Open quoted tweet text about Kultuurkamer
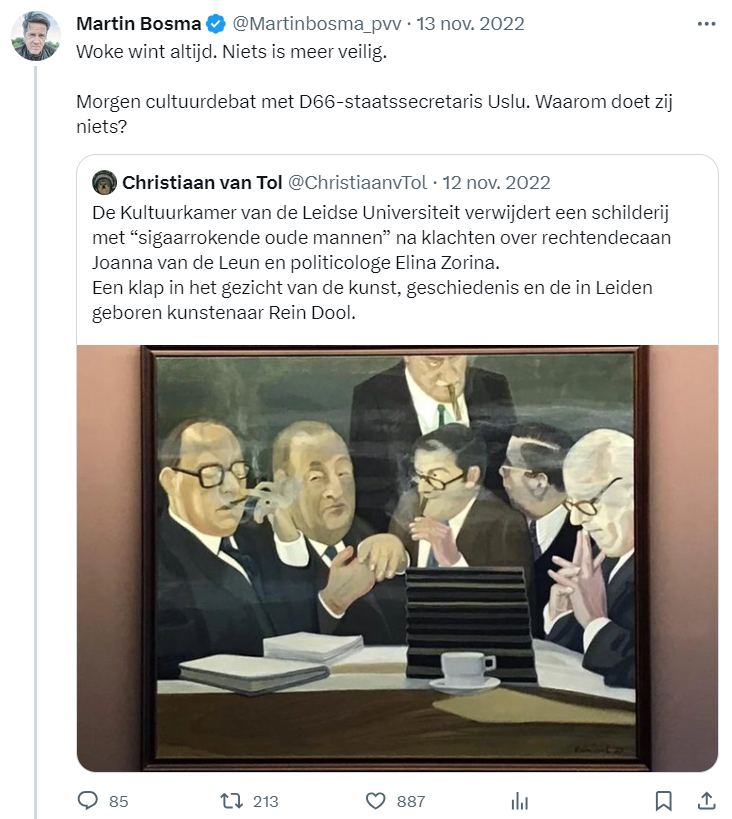Viewport: 732px width, 819px height. click(x=381, y=263)
